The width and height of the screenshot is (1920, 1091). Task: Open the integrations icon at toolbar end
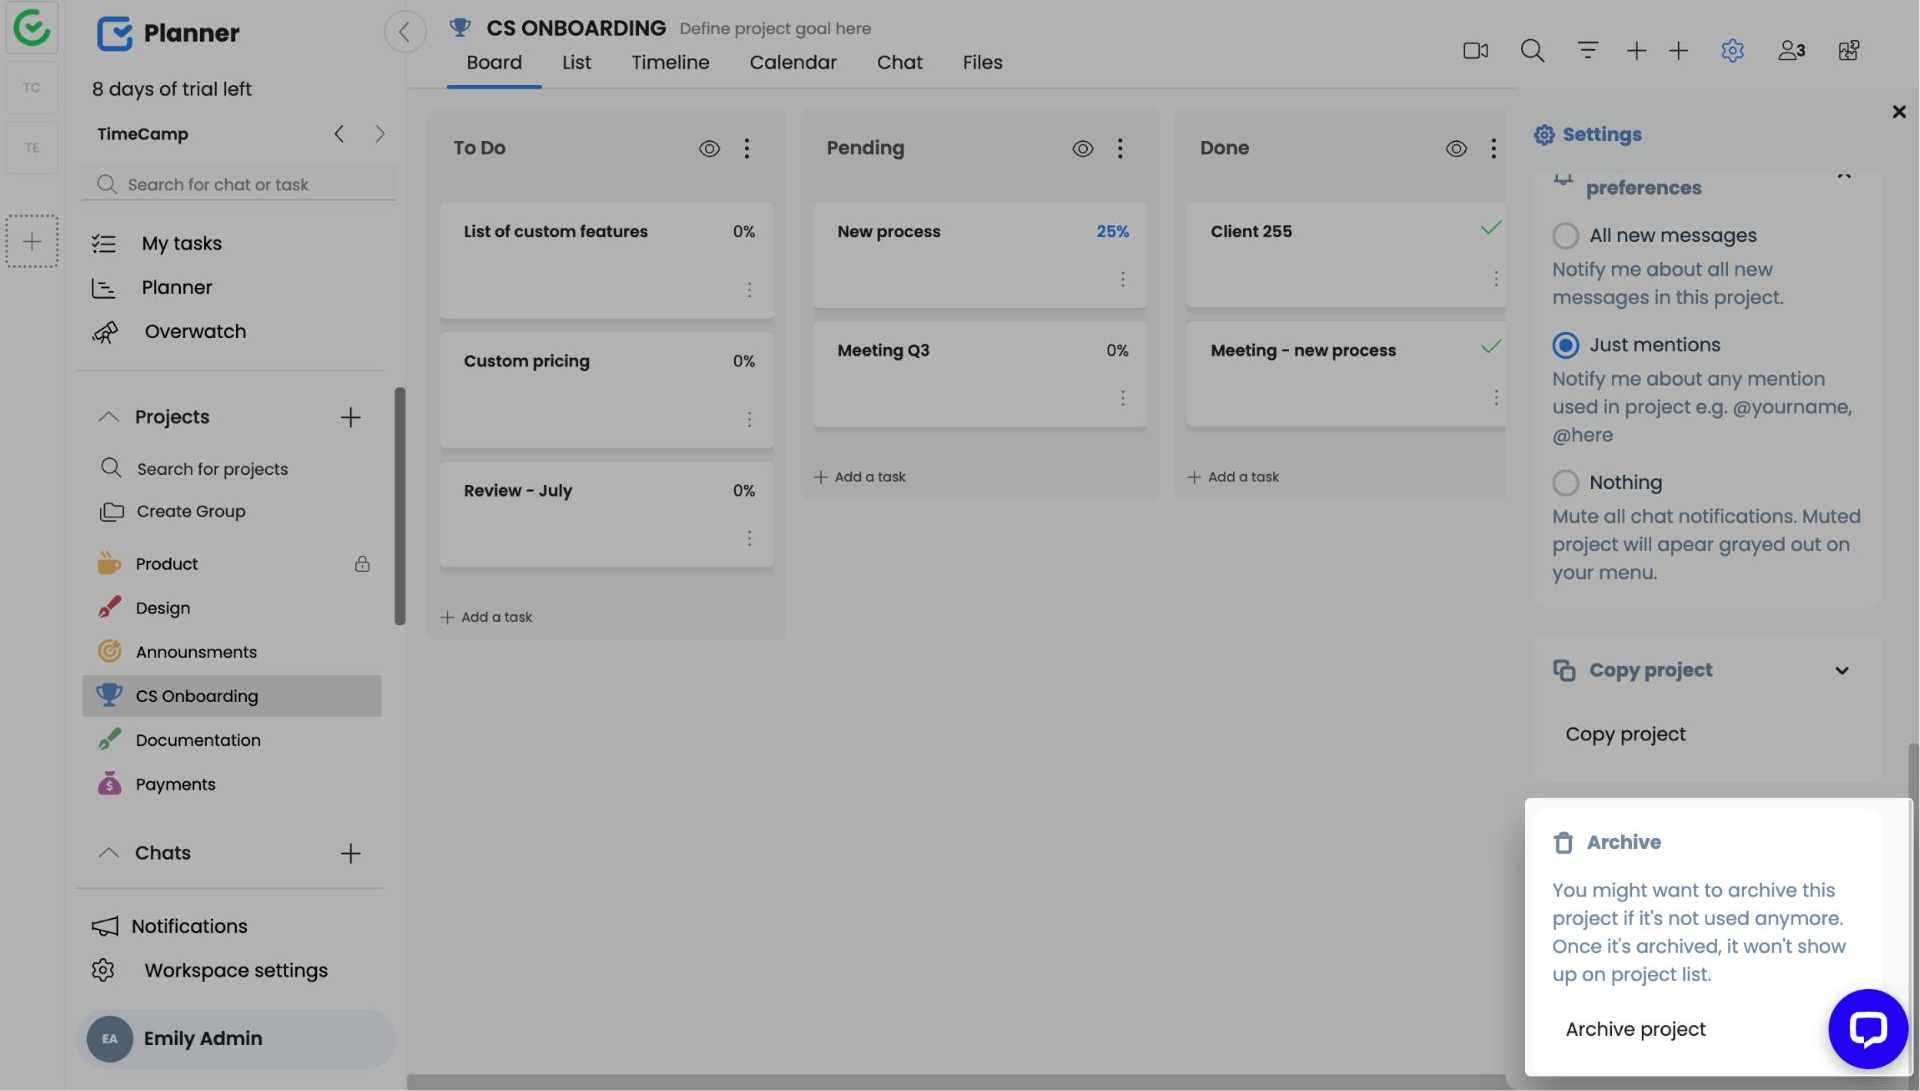(x=1848, y=50)
